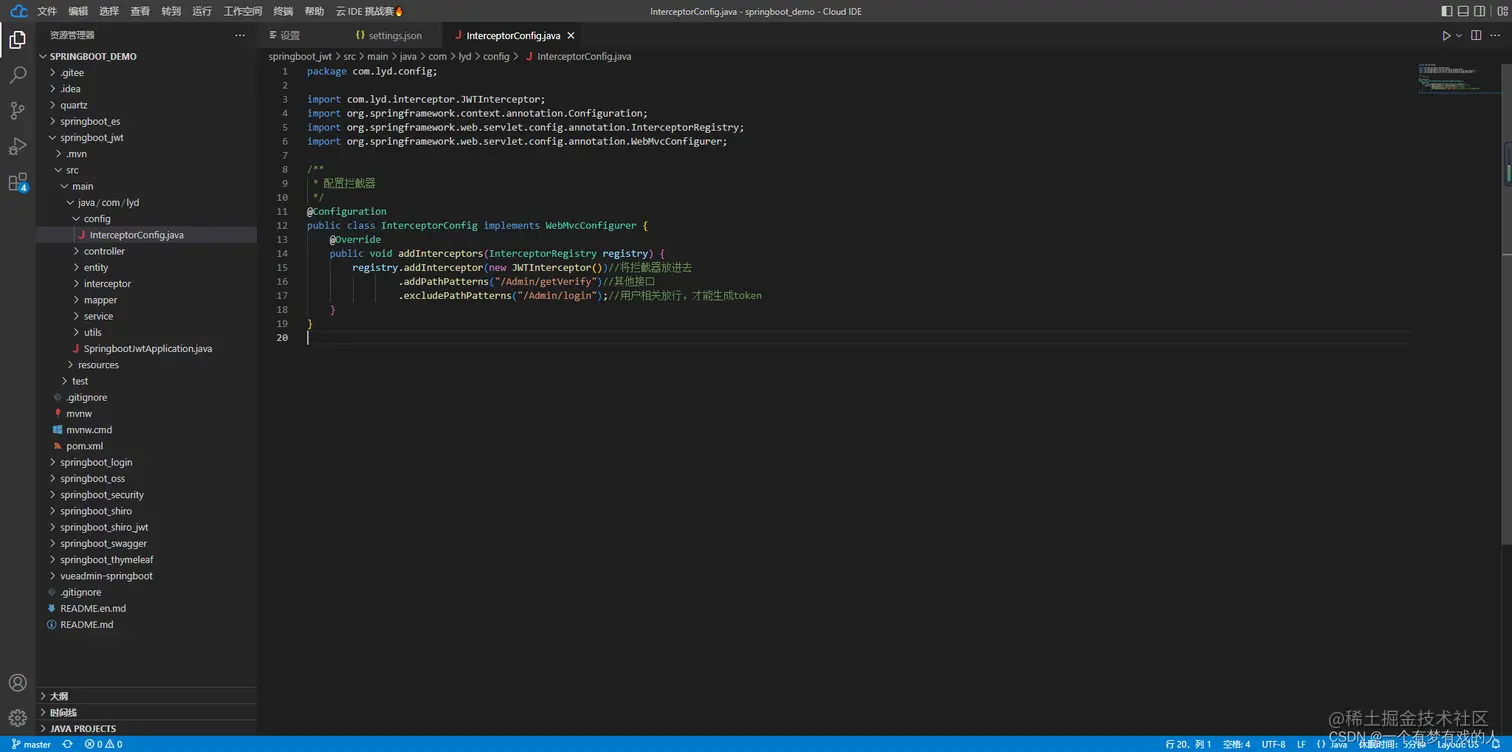This screenshot has width=1512, height=752.
Task: Open Explorer panel more actions ellipsis
Action: (240, 35)
